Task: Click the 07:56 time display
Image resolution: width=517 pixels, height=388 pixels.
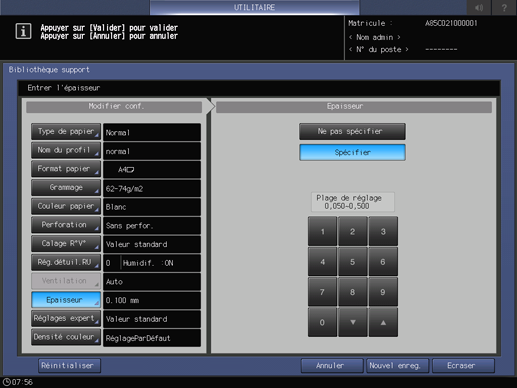Action: click(22, 382)
